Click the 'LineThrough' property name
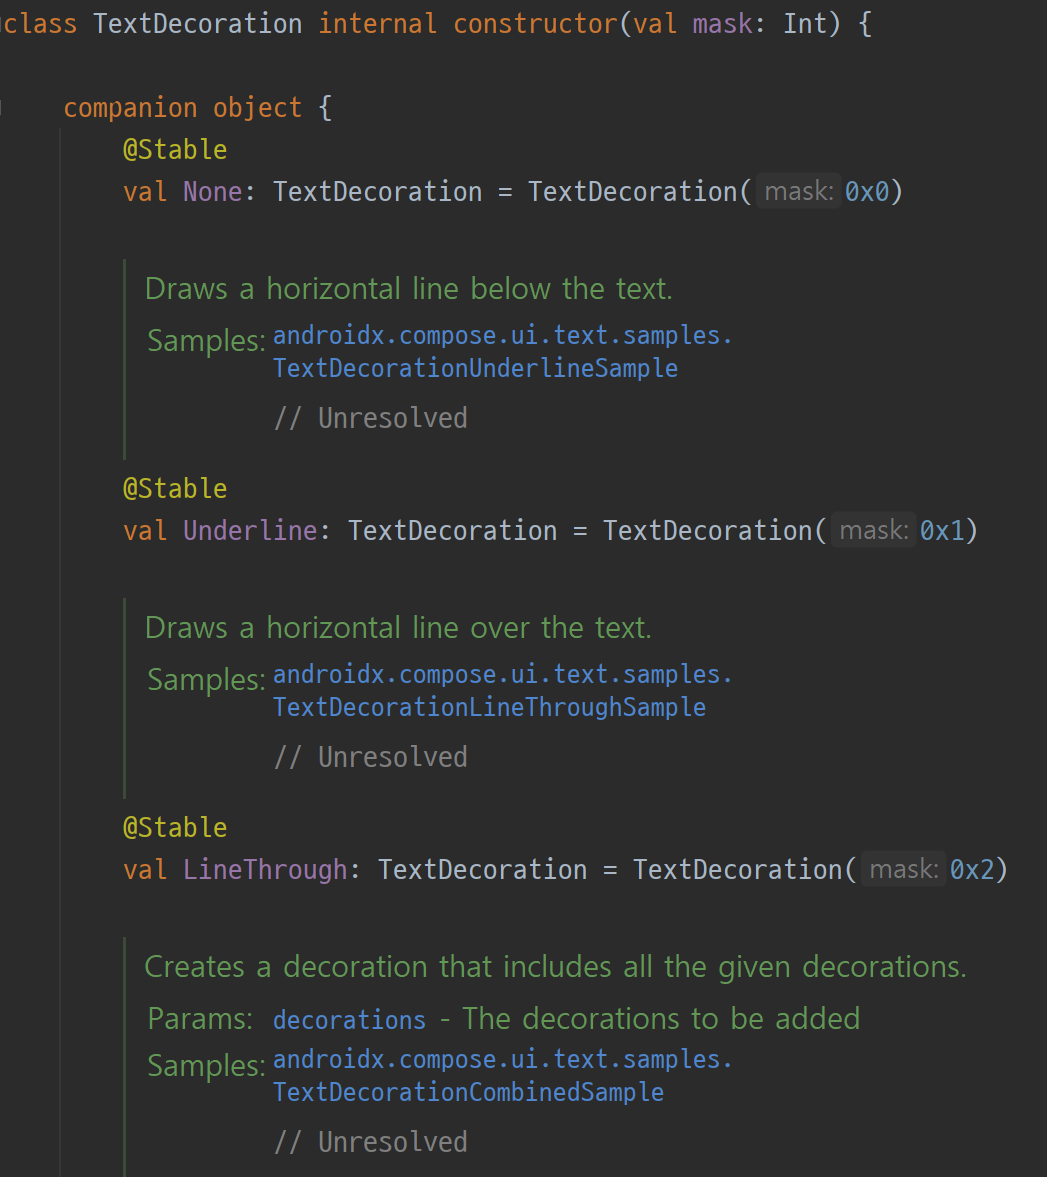 tap(265, 870)
